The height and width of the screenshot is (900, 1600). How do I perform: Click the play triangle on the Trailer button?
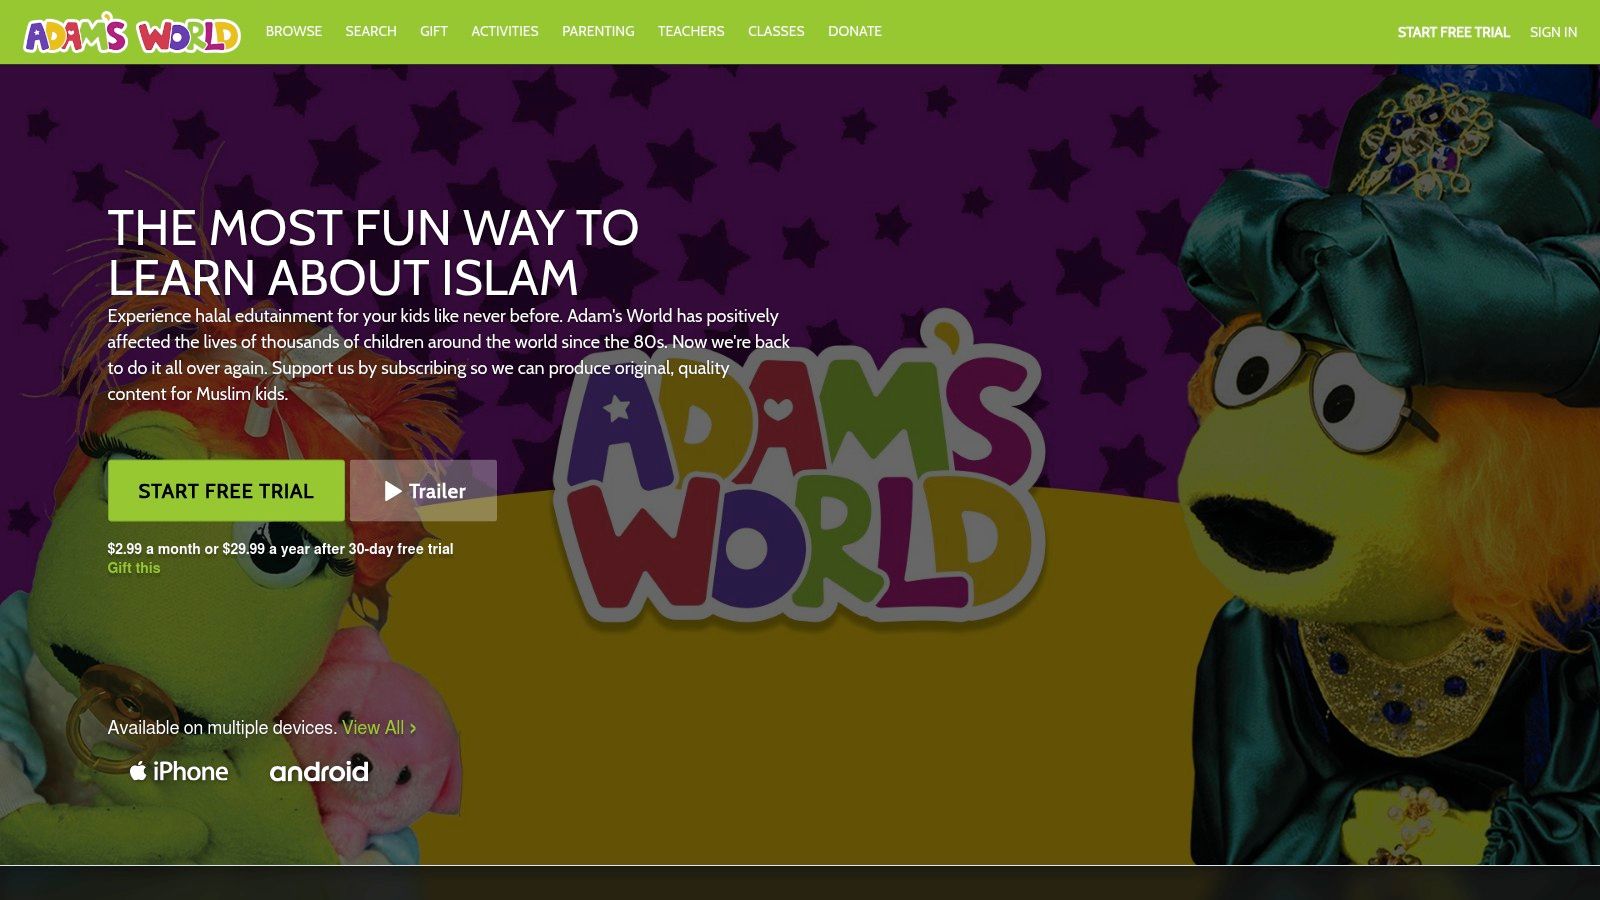click(x=392, y=491)
